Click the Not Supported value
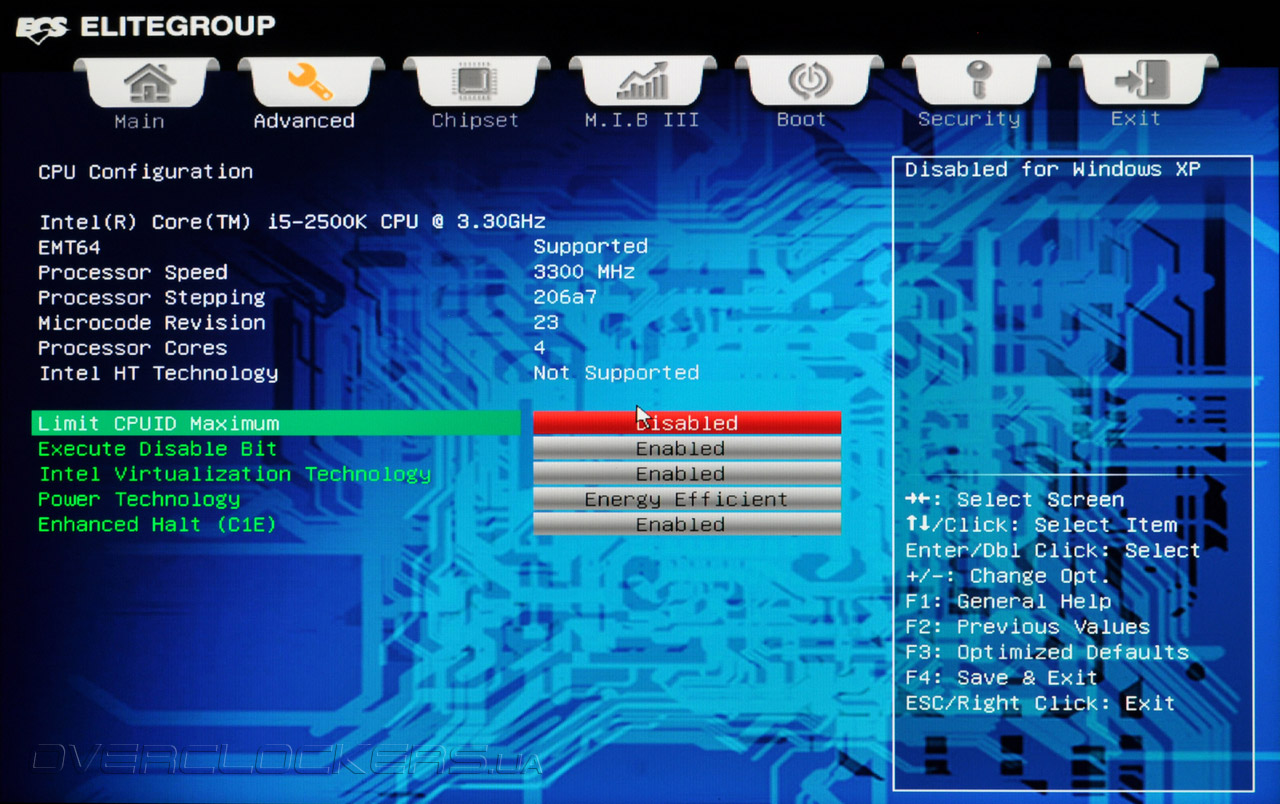 tap(616, 373)
